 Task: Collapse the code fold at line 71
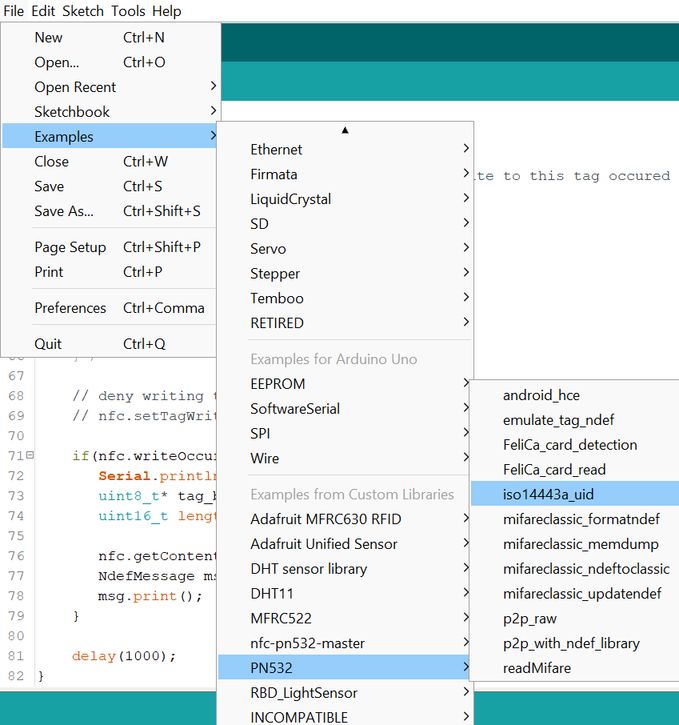[30, 455]
